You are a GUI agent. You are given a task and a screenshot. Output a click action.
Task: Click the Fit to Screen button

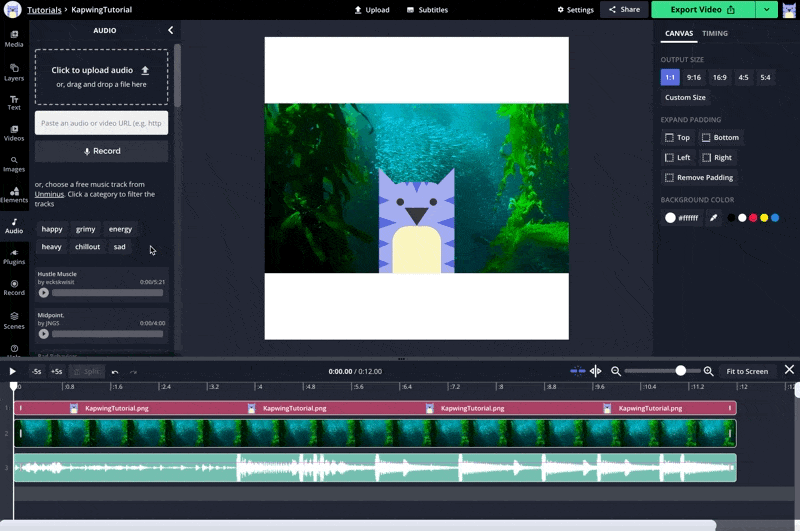coord(747,371)
